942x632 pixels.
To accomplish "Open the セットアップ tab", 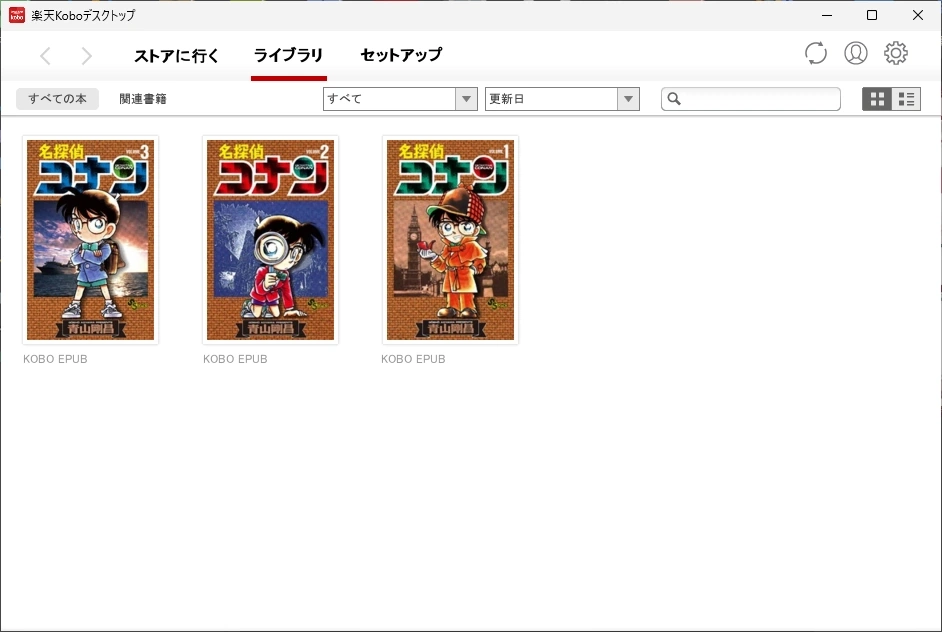I will 401,55.
